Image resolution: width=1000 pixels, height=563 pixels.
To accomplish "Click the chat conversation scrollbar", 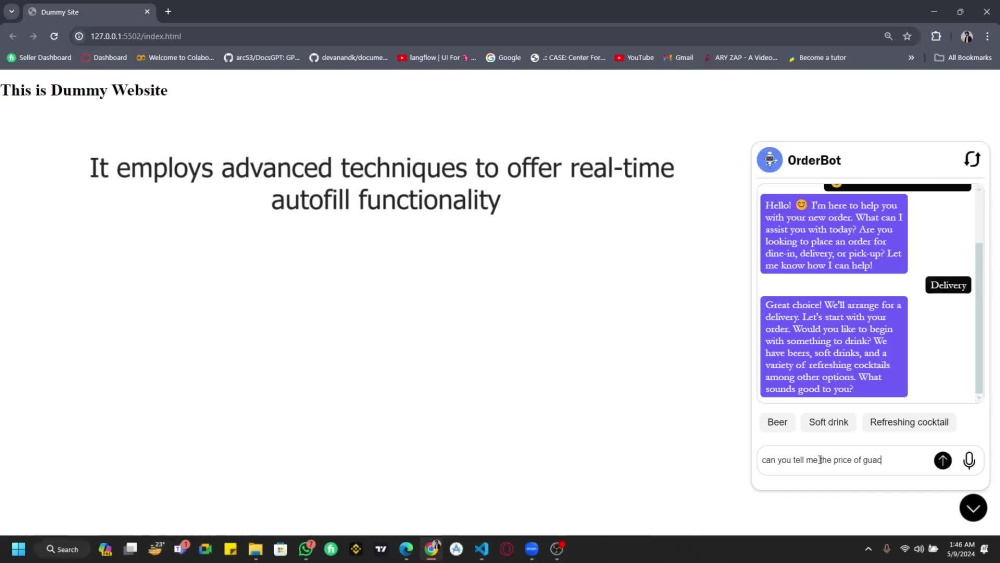I will 979,319.
